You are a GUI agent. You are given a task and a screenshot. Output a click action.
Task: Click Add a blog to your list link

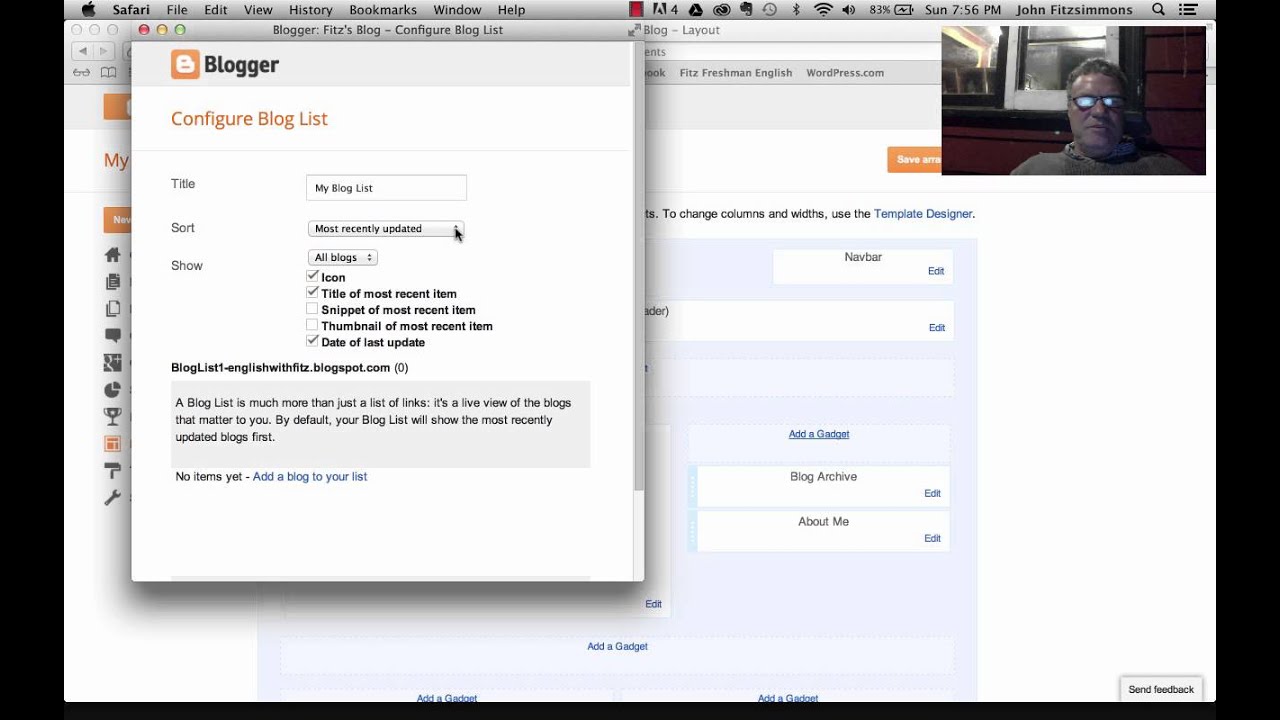tap(310, 477)
